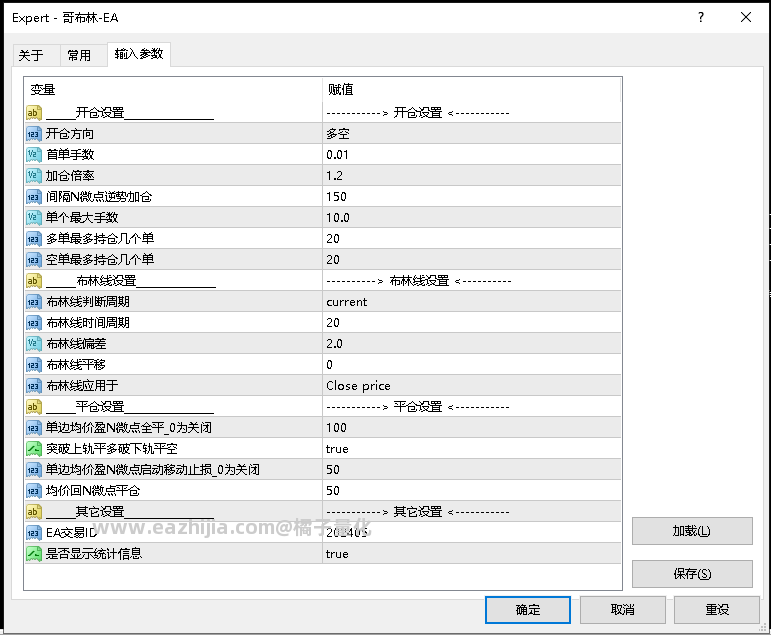Select the 50 value of 均价回N微点平仓

point(472,490)
